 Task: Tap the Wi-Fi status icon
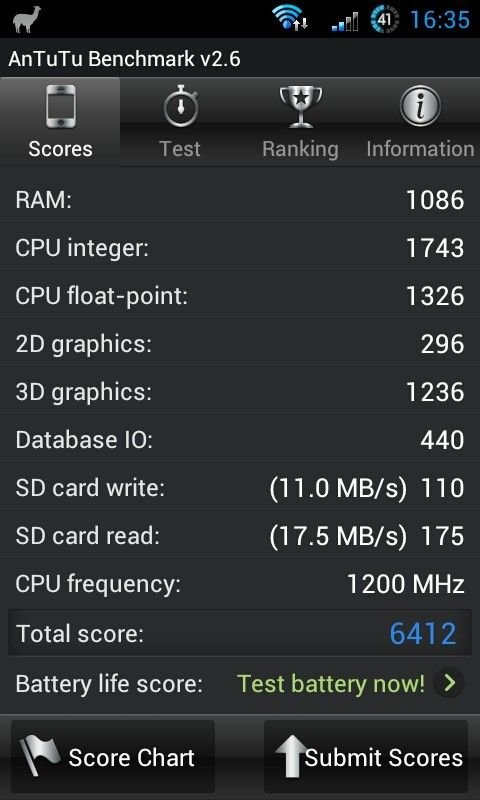(290, 18)
